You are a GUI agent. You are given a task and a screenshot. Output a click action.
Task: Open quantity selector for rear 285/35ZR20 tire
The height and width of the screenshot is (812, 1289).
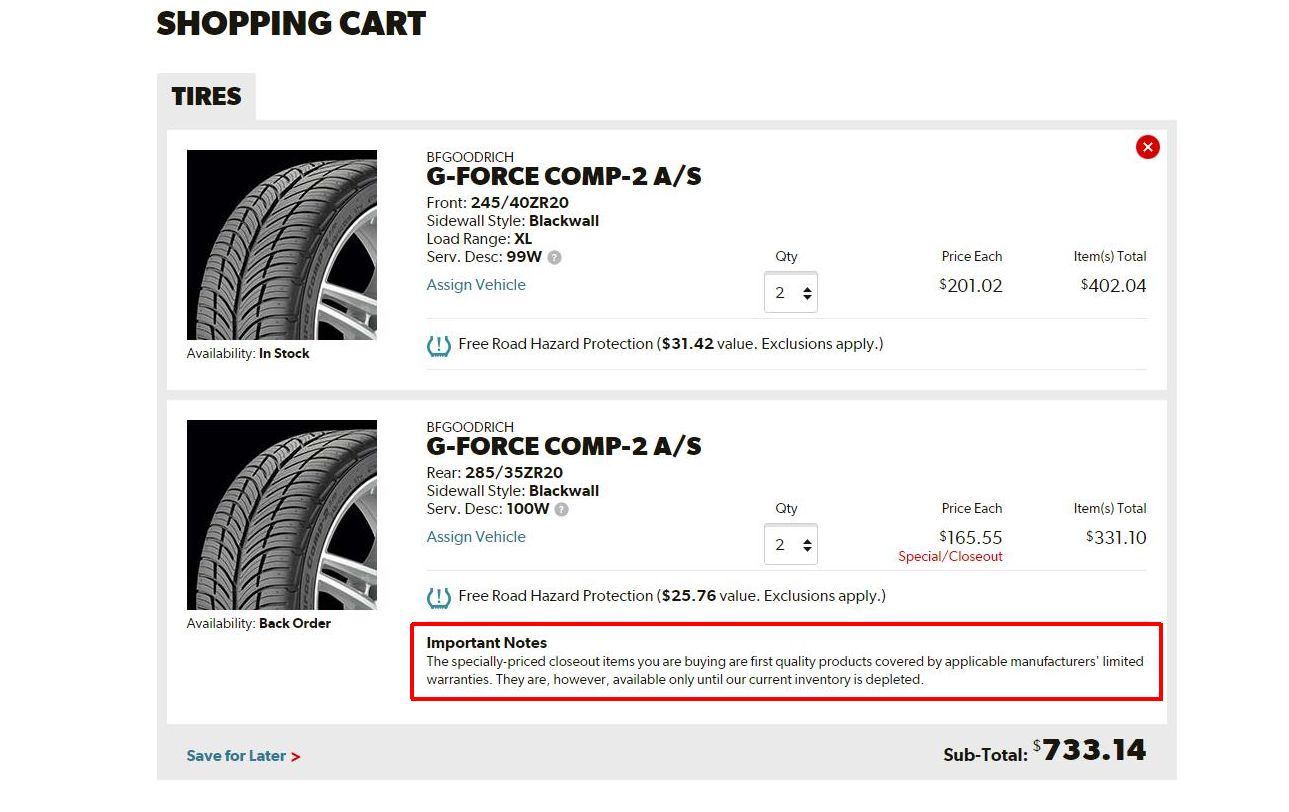(791, 545)
